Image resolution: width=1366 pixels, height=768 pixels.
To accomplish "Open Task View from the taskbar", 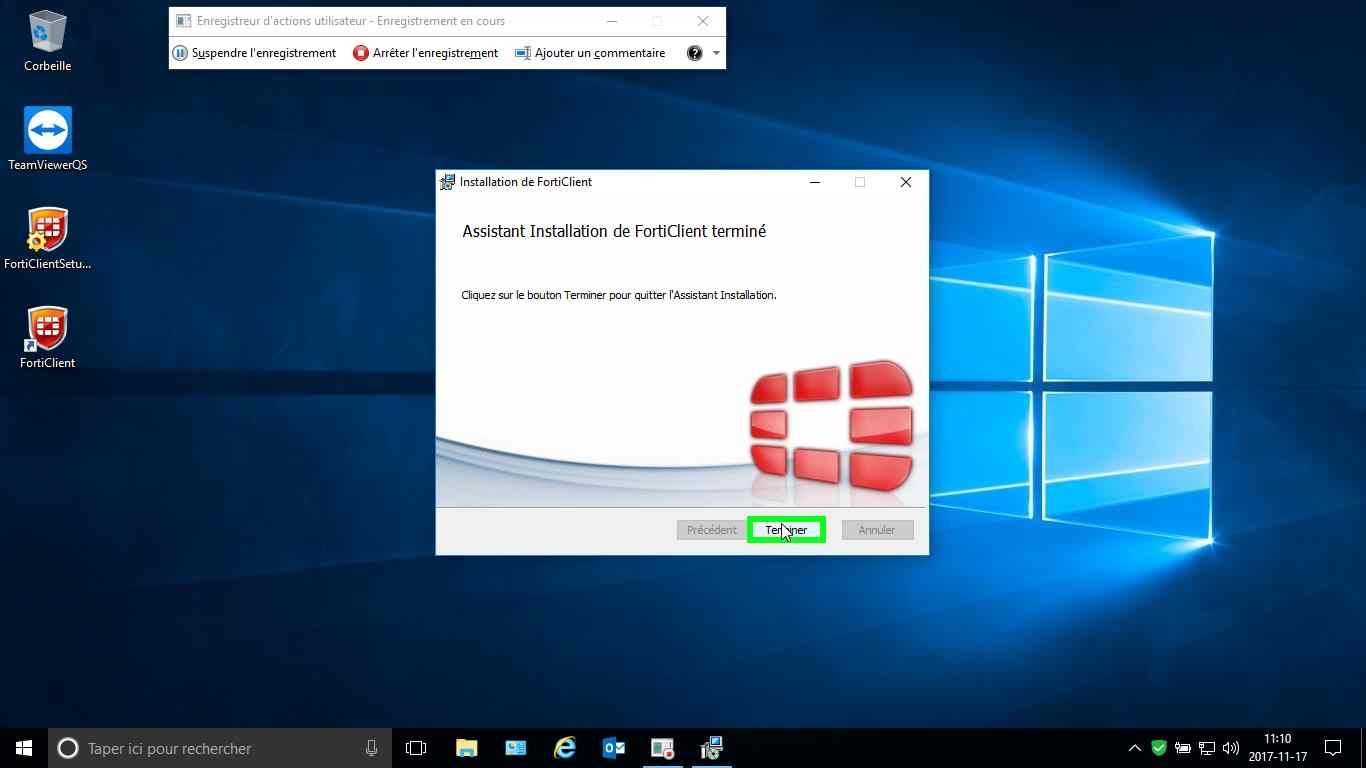I will tap(416, 748).
